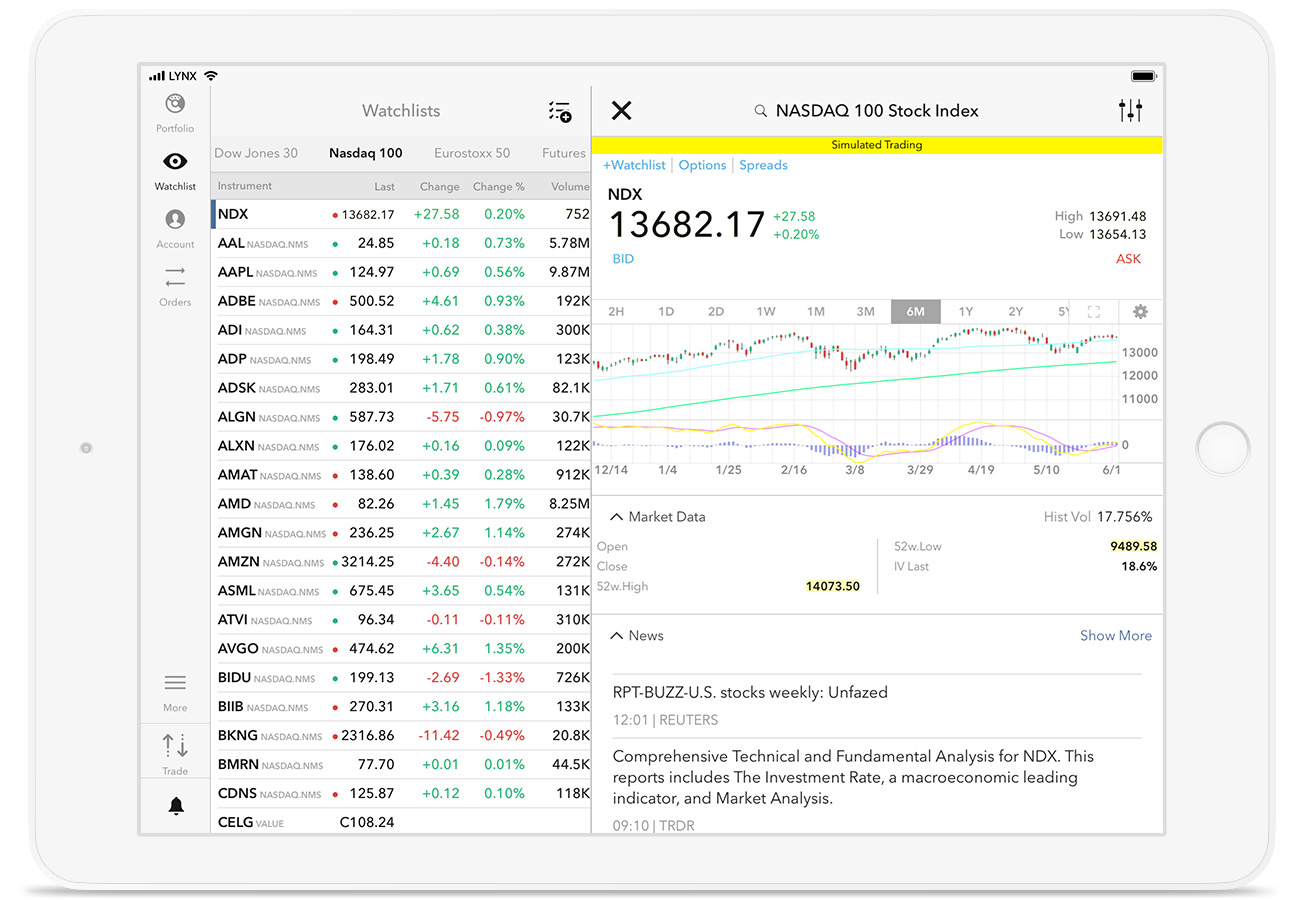Image resolution: width=1300 pixels, height=900 pixels.
Task: Sort by the Volume column header
Action: 570,186
